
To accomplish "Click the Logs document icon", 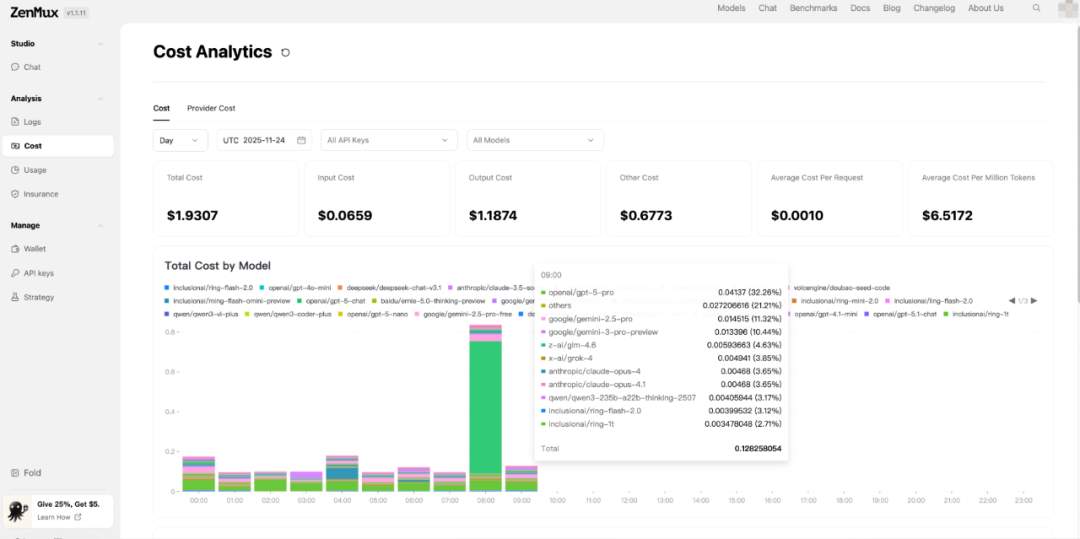I will (16, 122).
